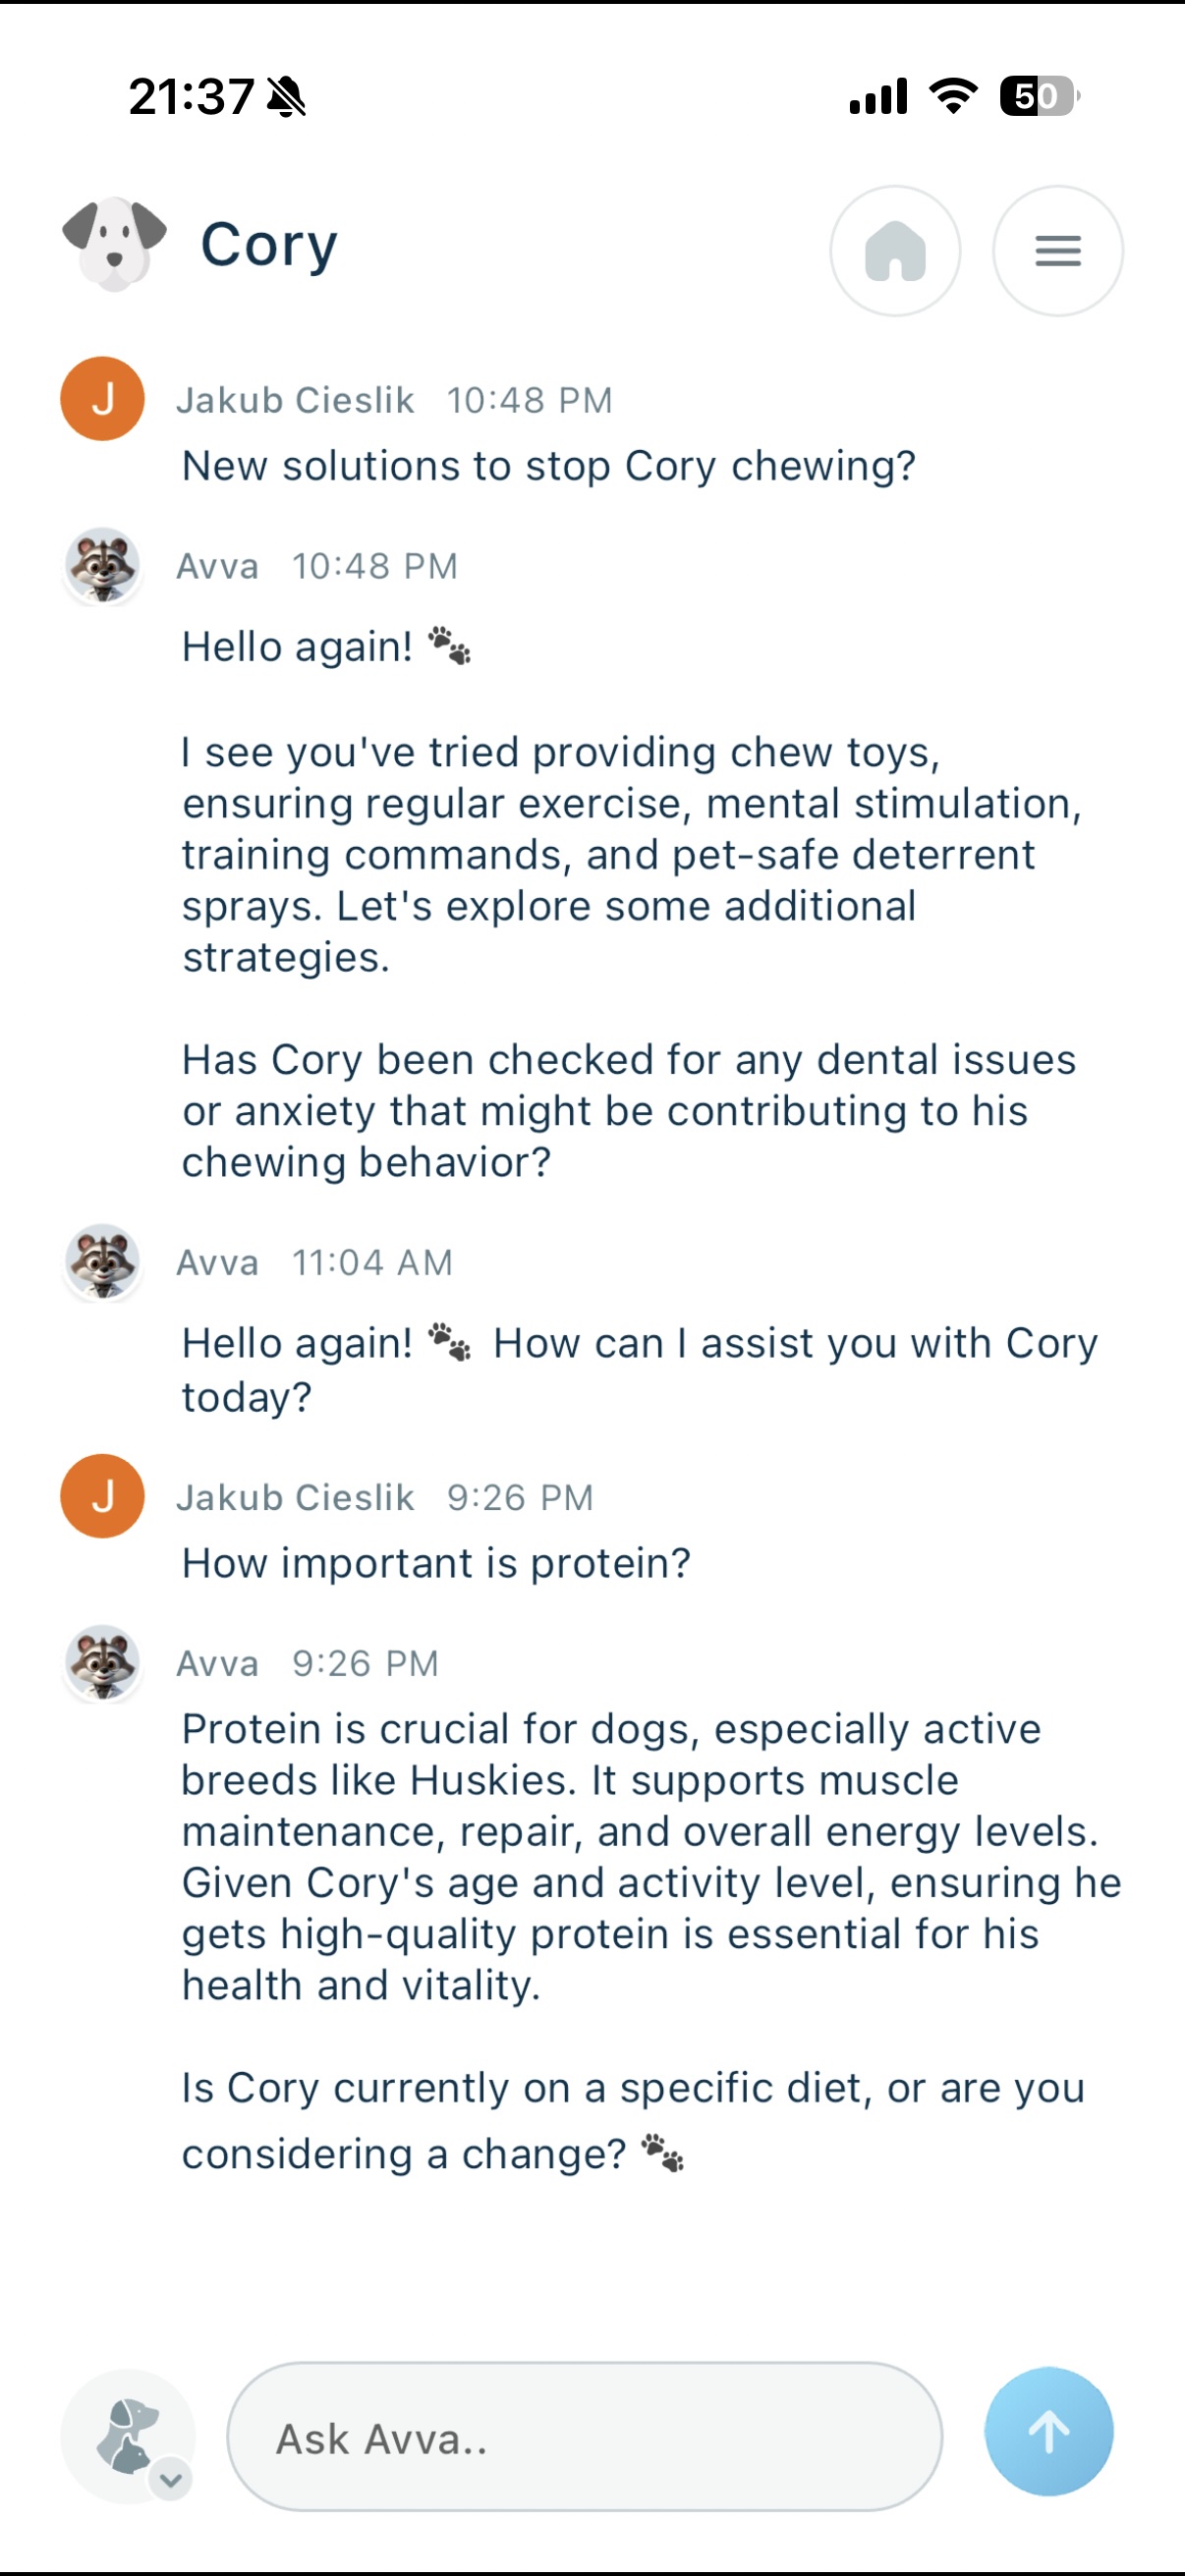
Task: Open the hamburger menu
Action: (1057, 250)
